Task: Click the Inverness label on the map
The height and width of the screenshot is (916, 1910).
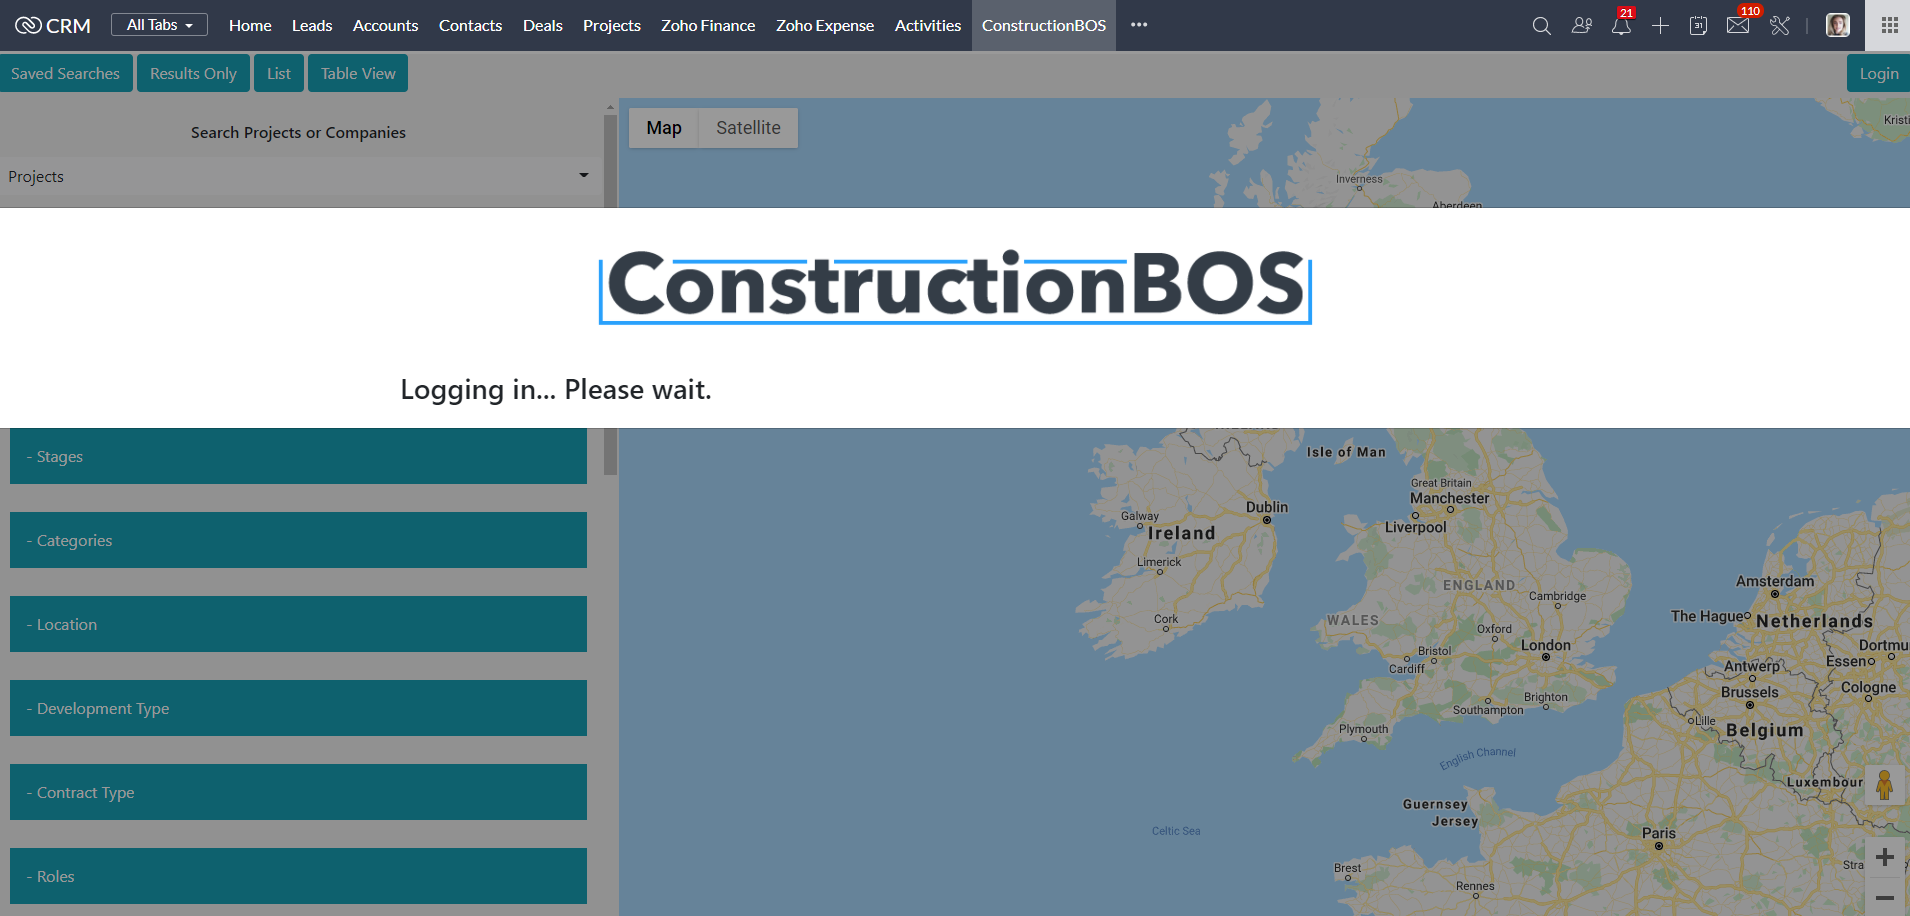Action: coord(1359,179)
